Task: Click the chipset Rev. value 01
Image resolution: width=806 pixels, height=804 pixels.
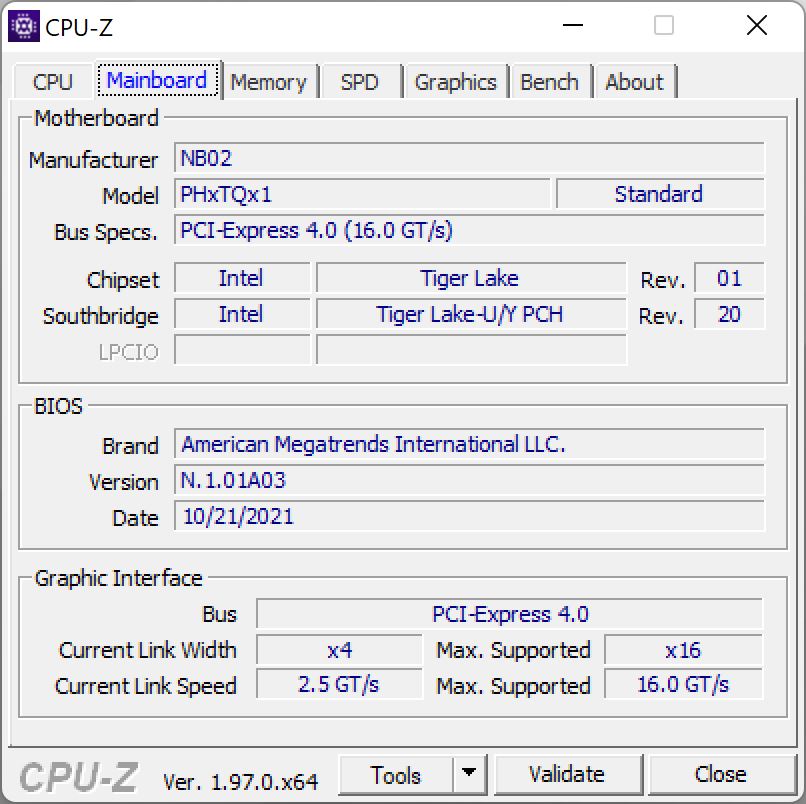Action: (x=729, y=278)
